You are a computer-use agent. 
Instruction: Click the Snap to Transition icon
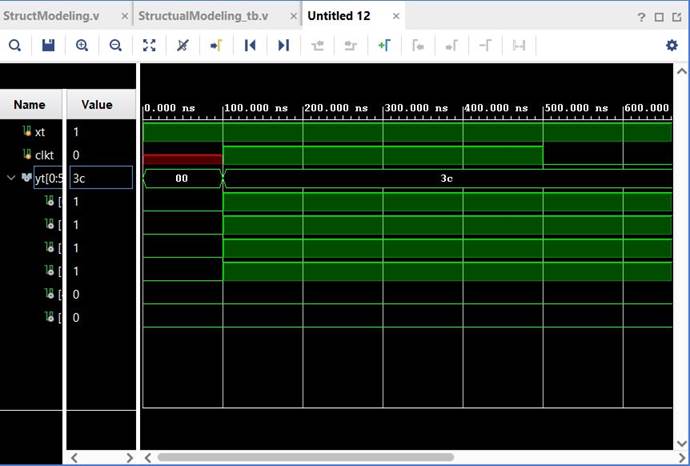(519, 45)
